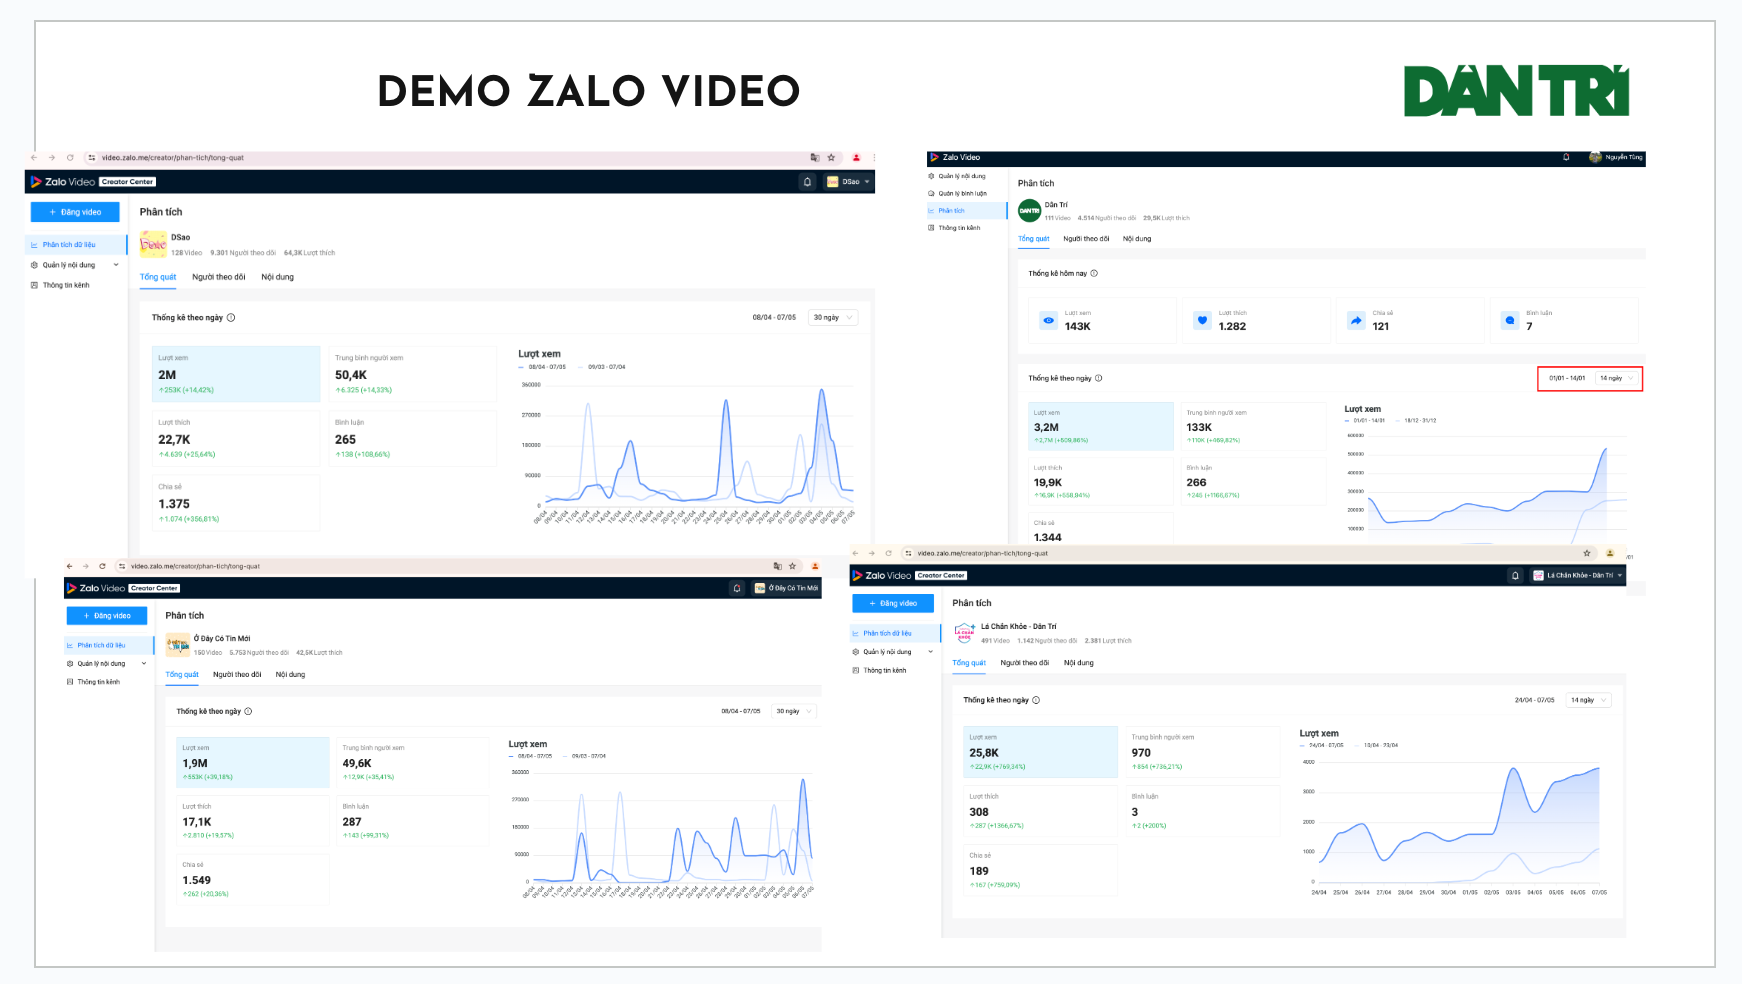
Task: Switch to Người theo dõi tab in the DSao window
Action: coord(219,277)
